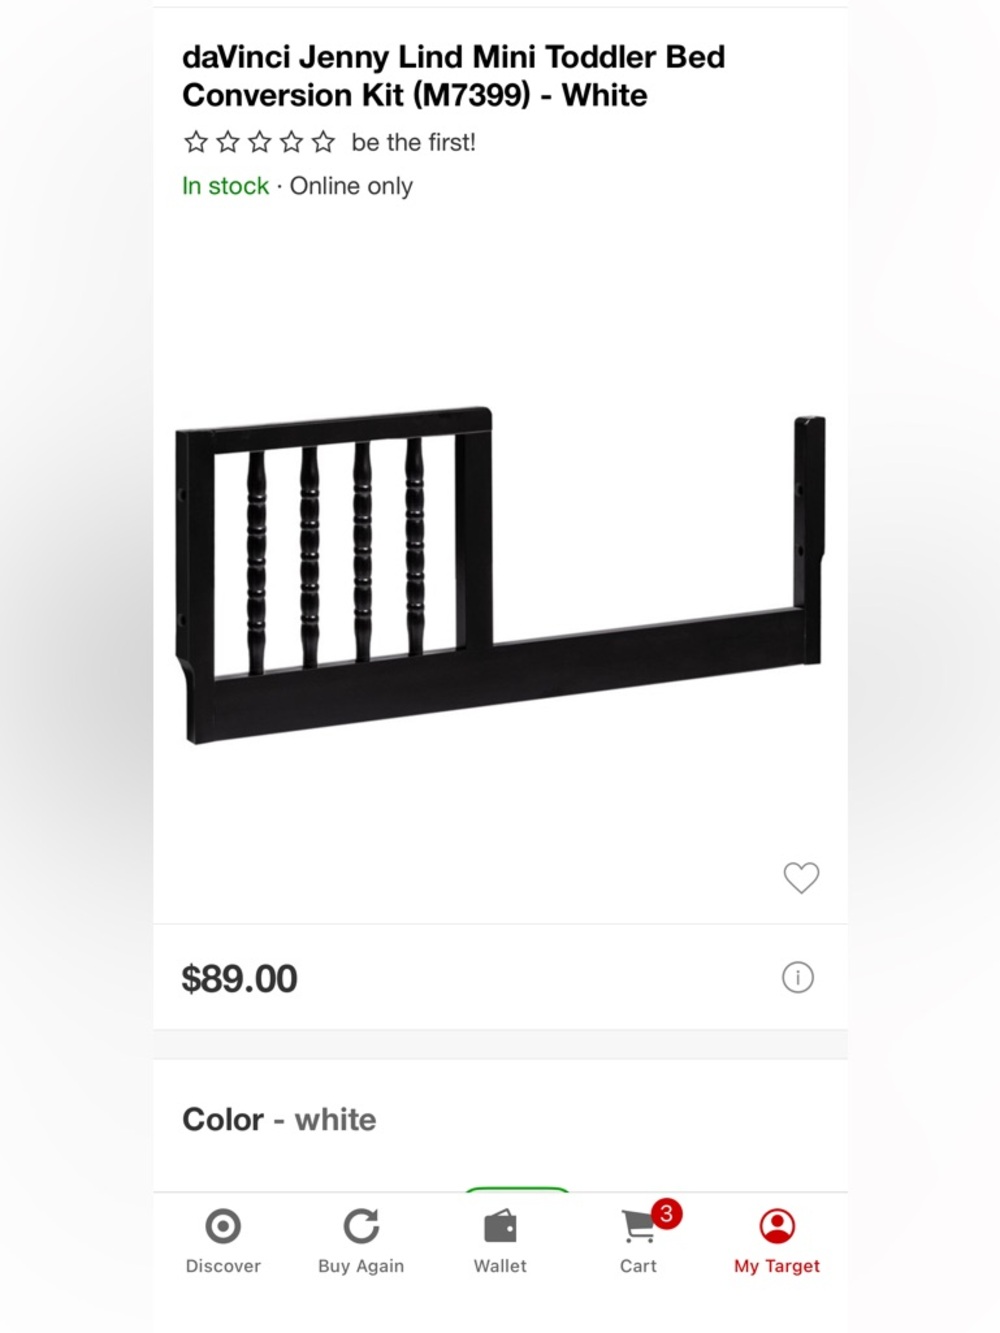Tap the Buy Again refresh icon
The image size is (1000, 1333).
point(361,1224)
